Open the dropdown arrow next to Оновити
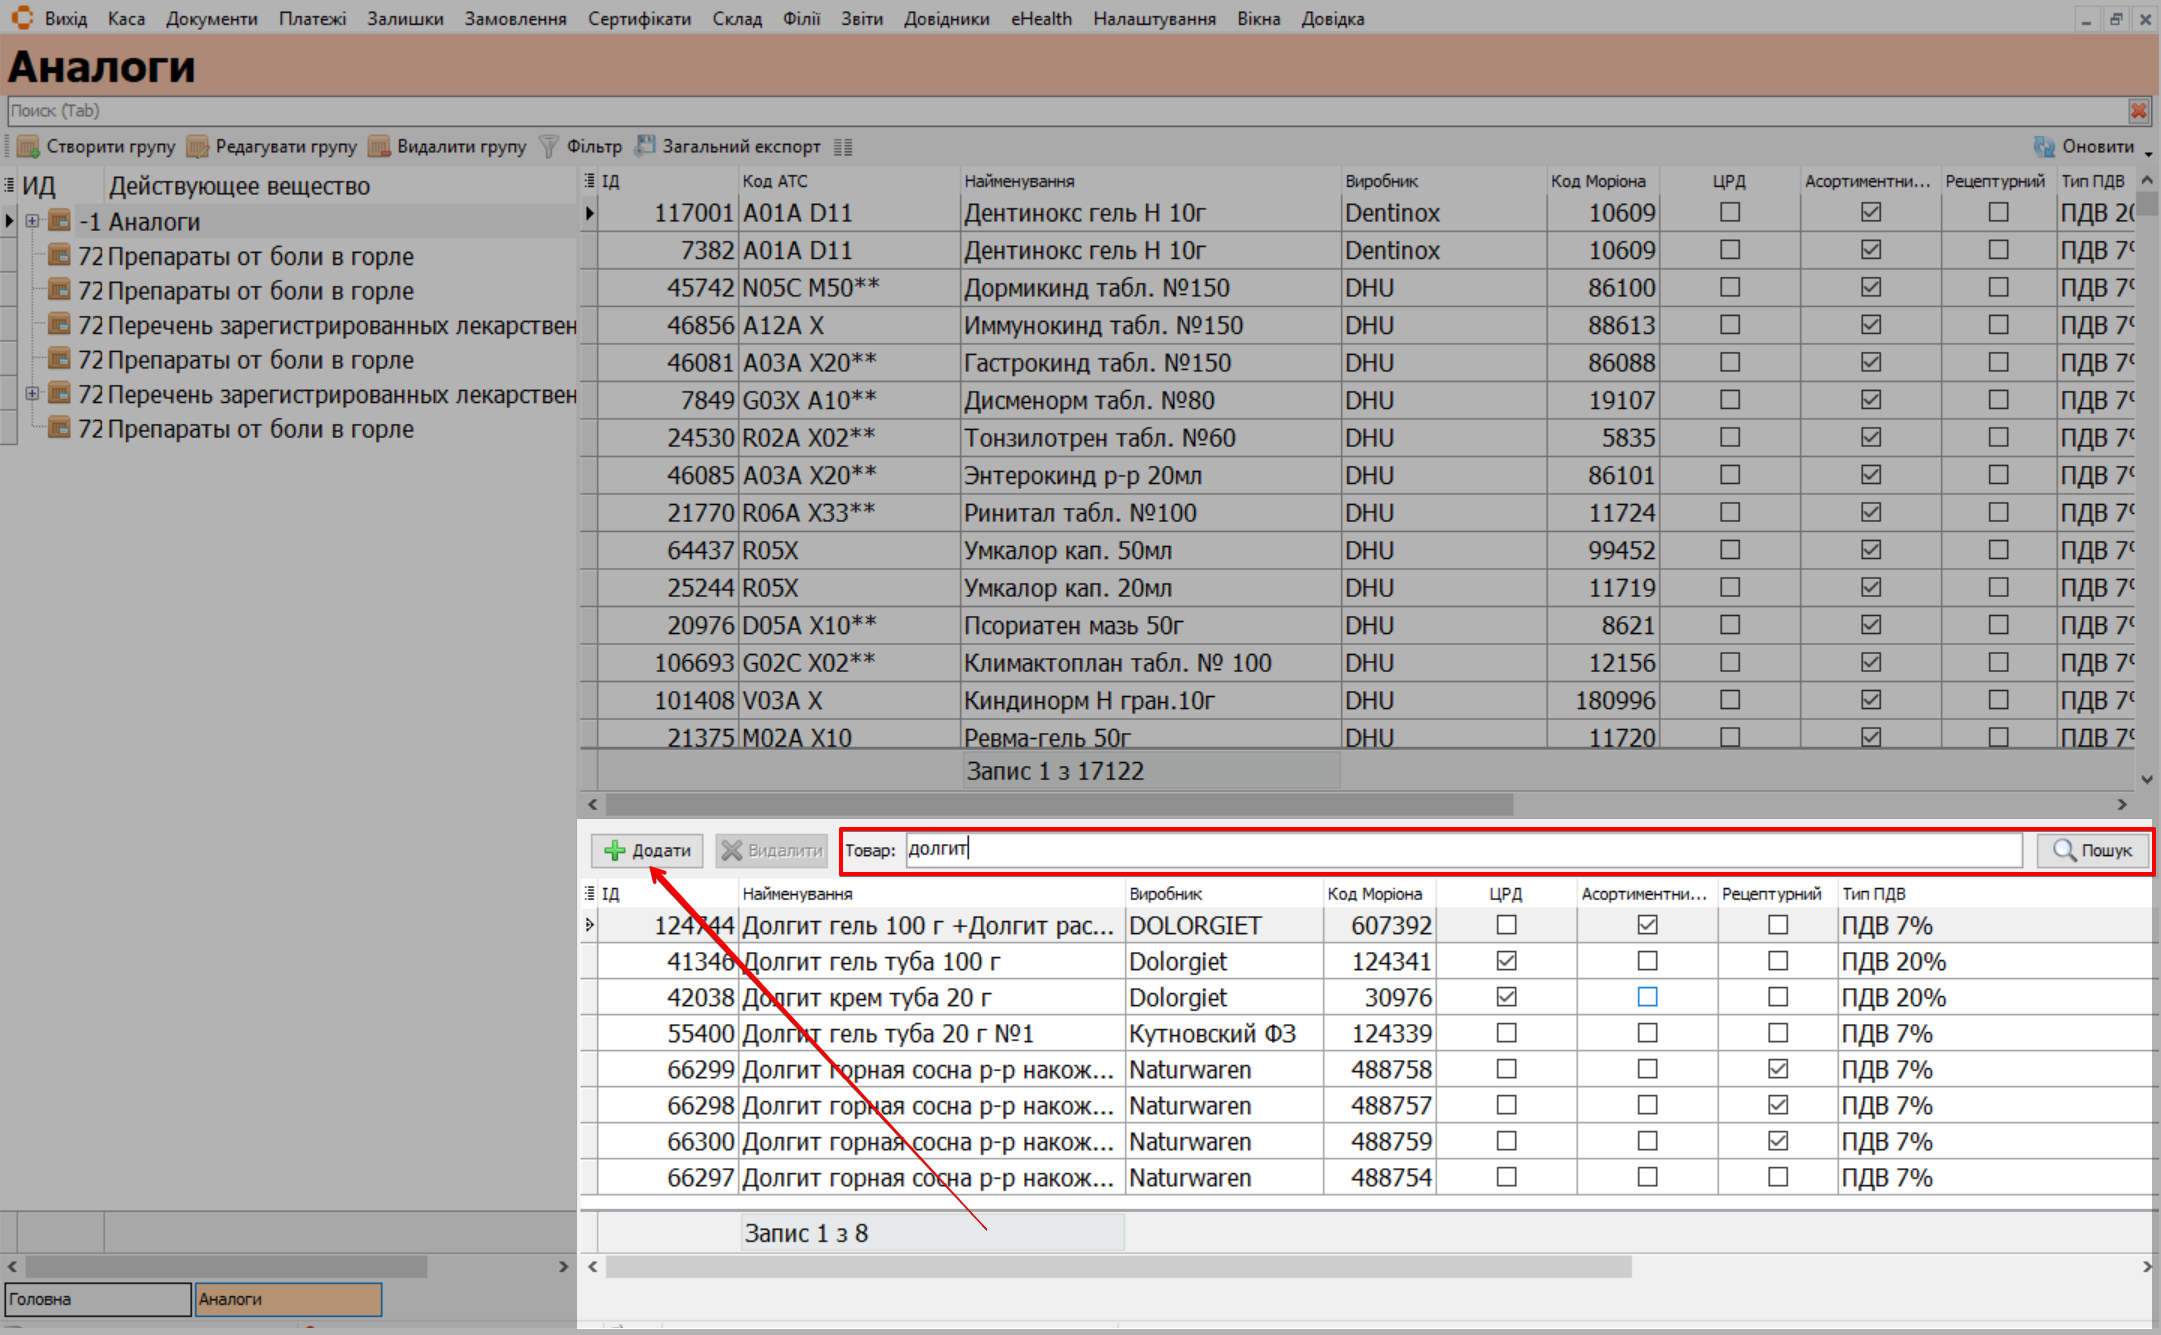Image resolution: width=2161 pixels, height=1335 pixels. 2148,153
